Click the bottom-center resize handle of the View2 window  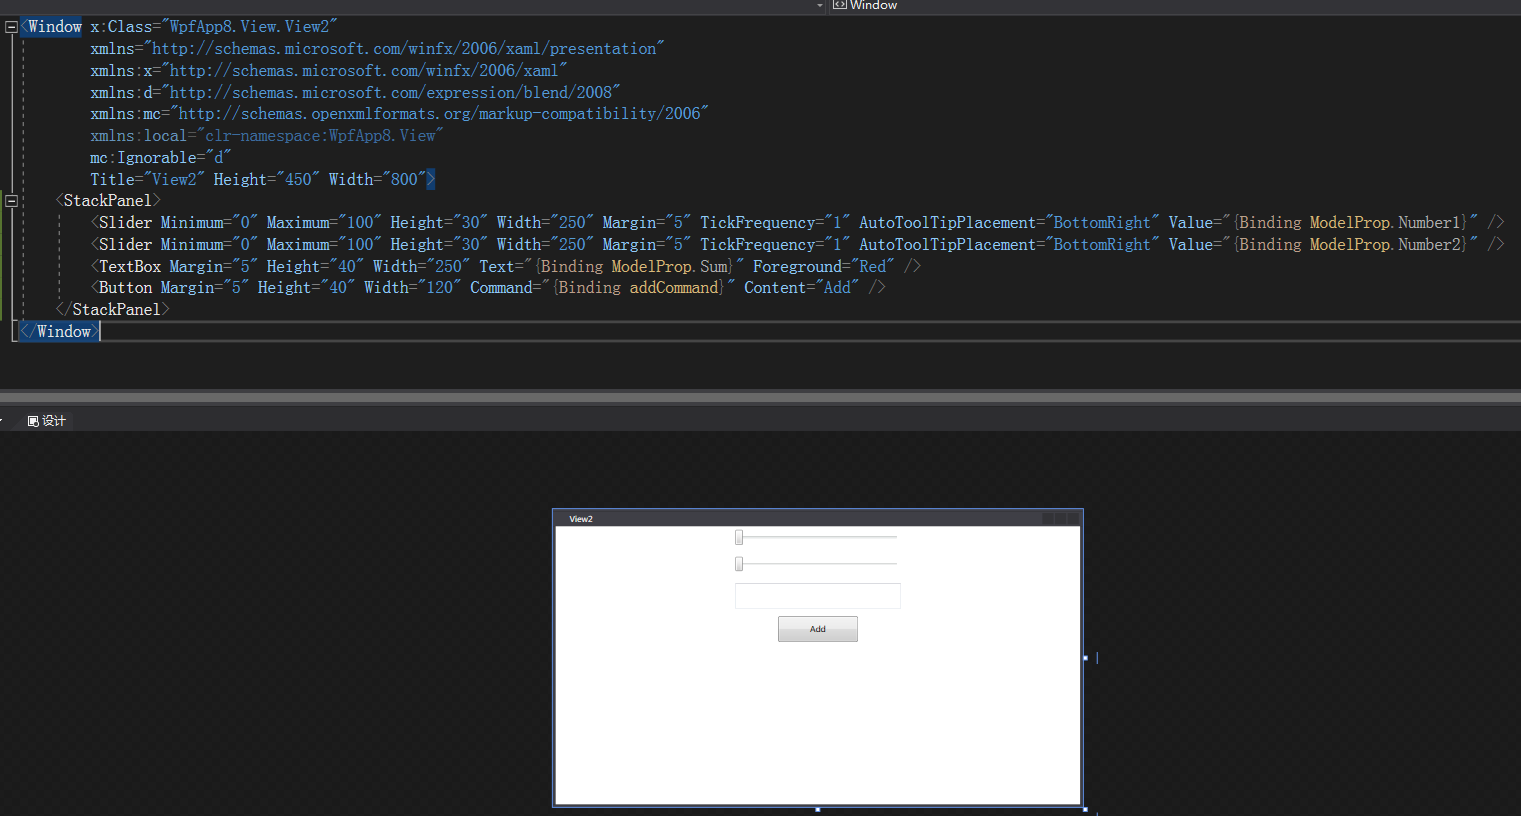click(818, 809)
